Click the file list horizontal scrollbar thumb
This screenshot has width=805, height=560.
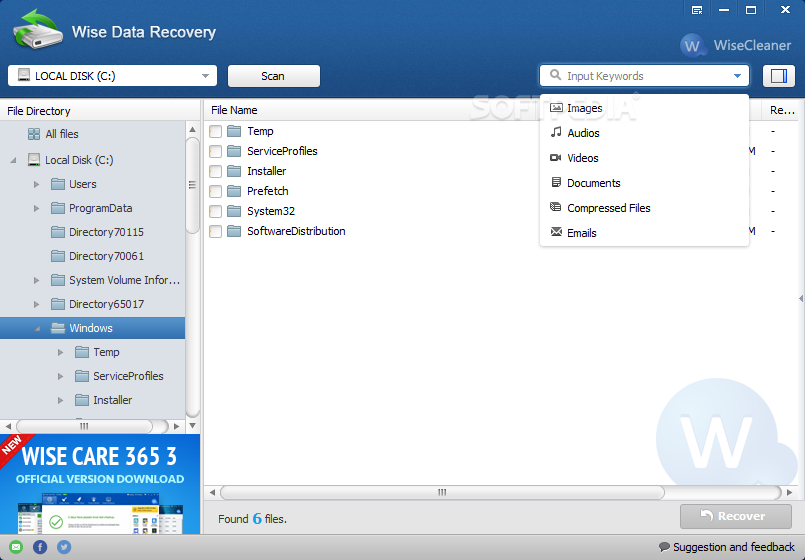coord(442,492)
